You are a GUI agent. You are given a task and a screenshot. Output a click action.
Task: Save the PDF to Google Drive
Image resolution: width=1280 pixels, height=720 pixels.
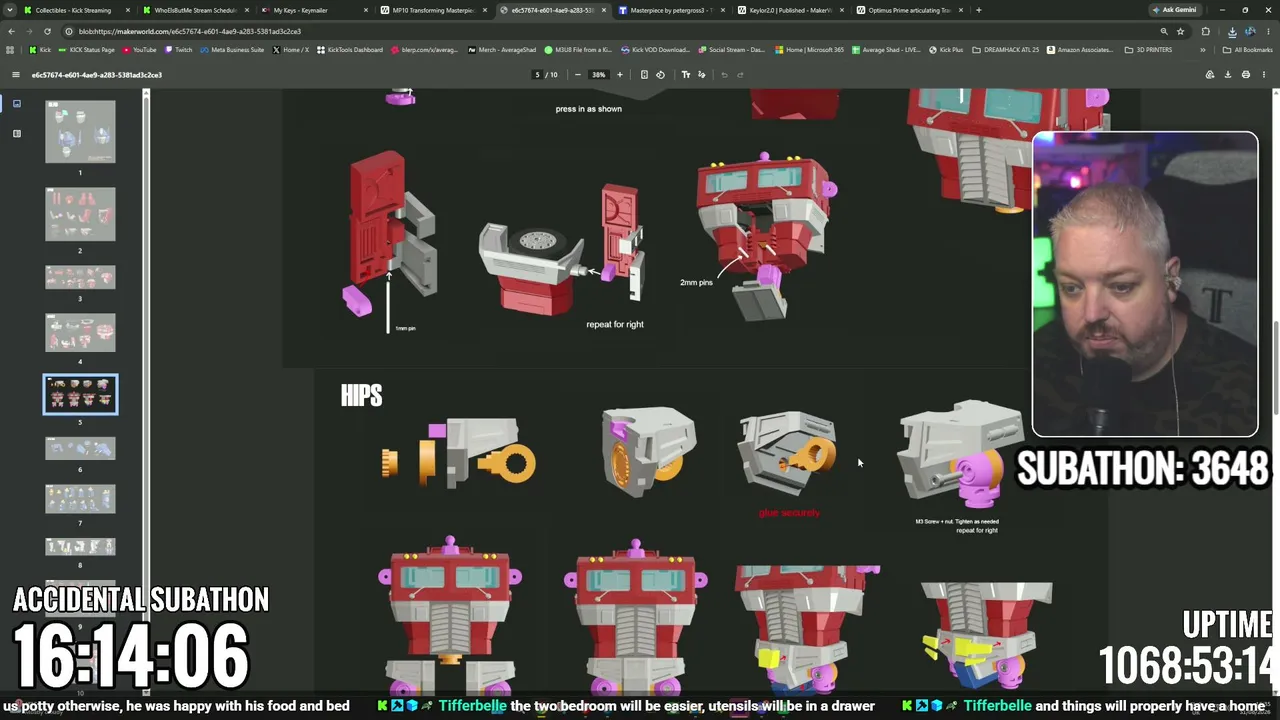[x=1209, y=75]
